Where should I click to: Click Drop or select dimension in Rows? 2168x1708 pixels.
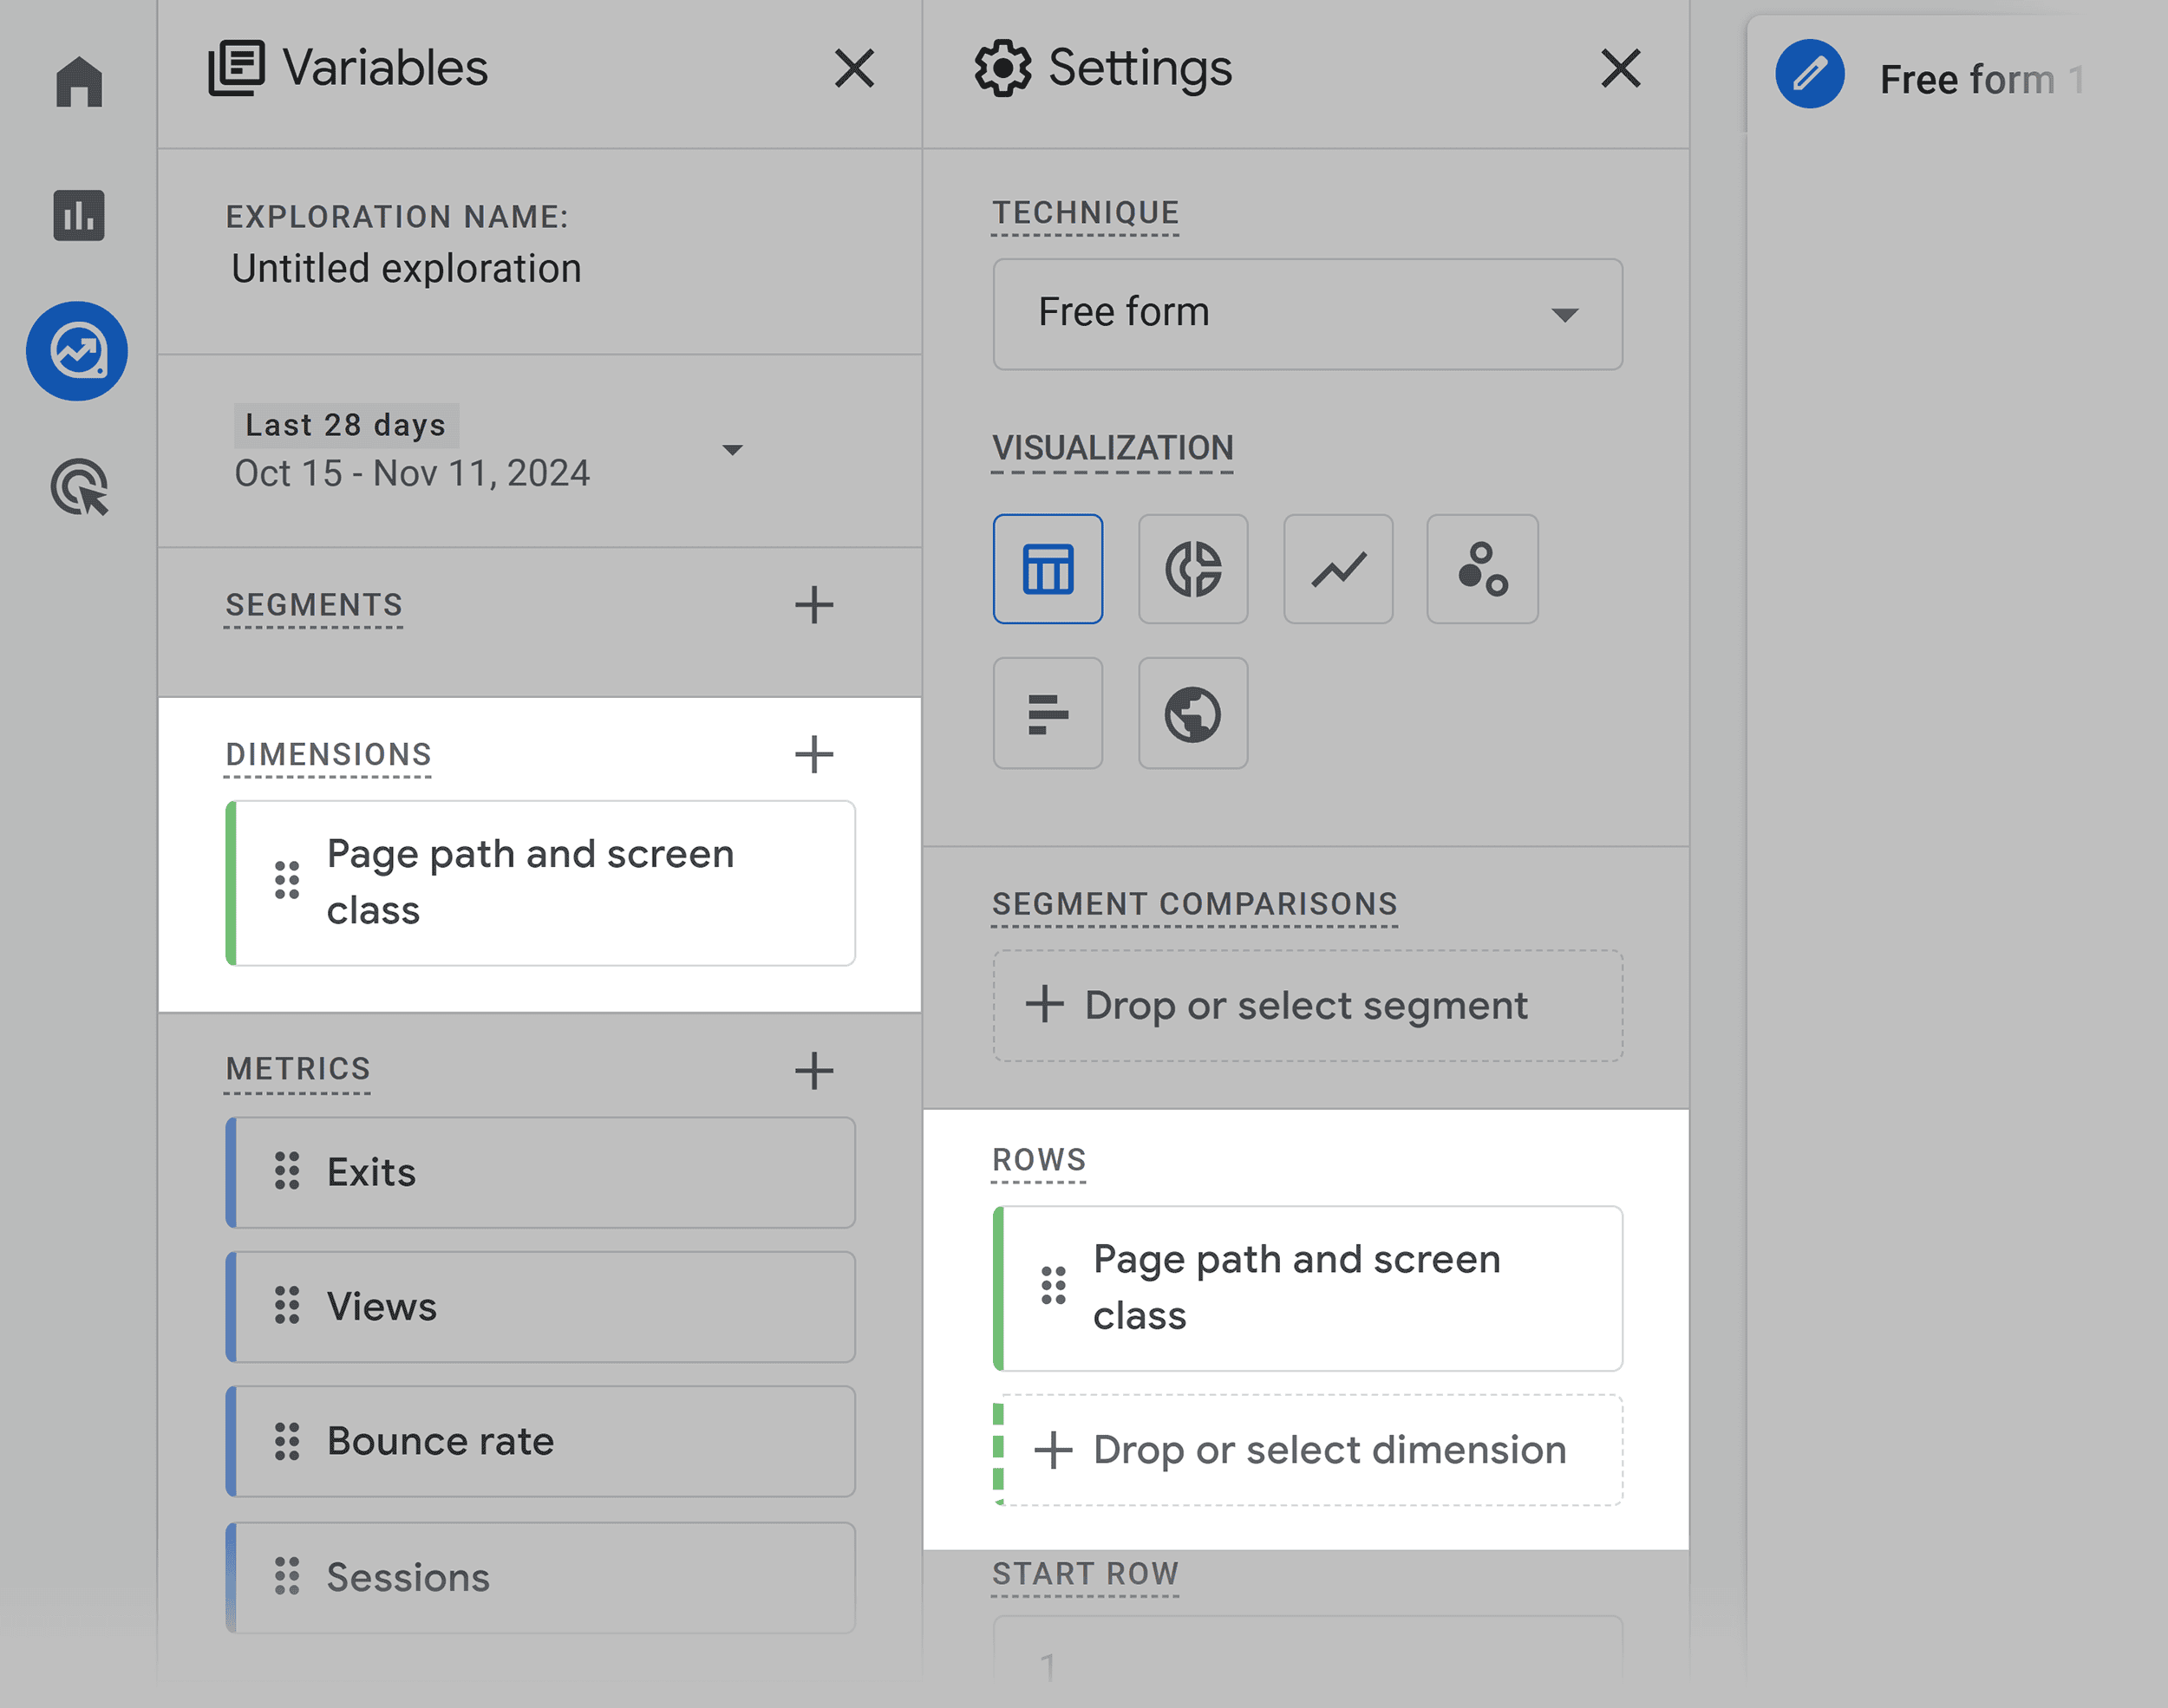point(1303,1450)
